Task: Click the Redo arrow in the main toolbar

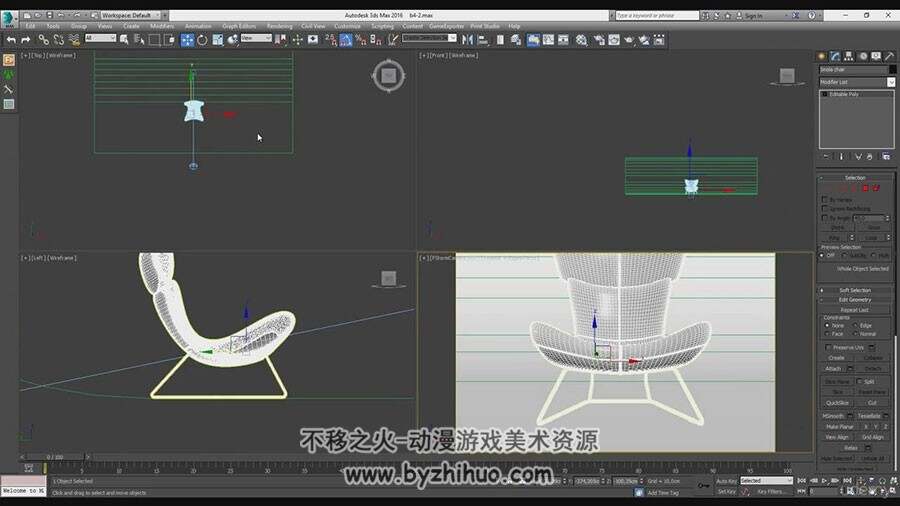Action: click(x=25, y=40)
